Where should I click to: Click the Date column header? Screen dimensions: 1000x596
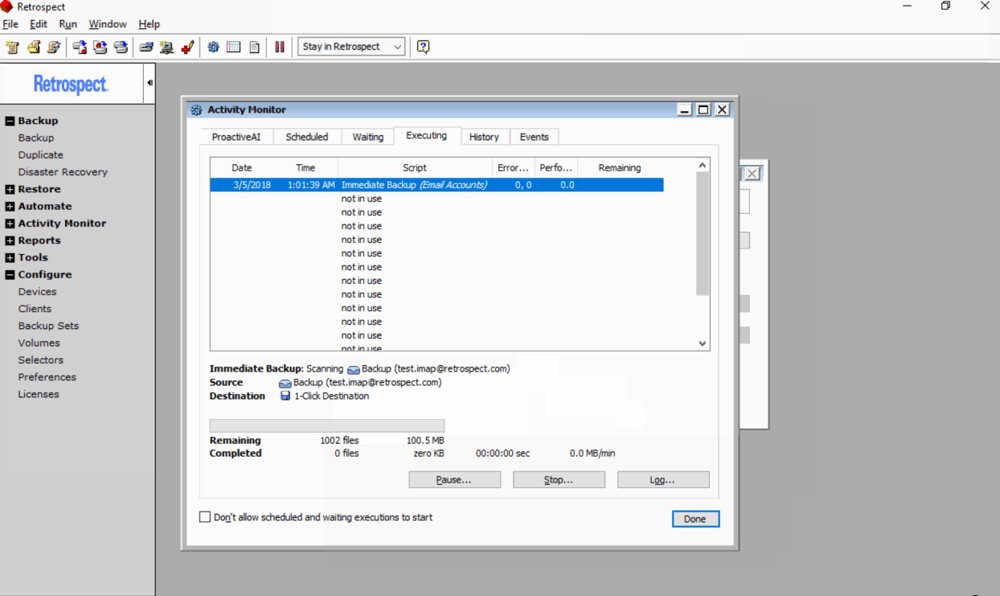(242, 168)
